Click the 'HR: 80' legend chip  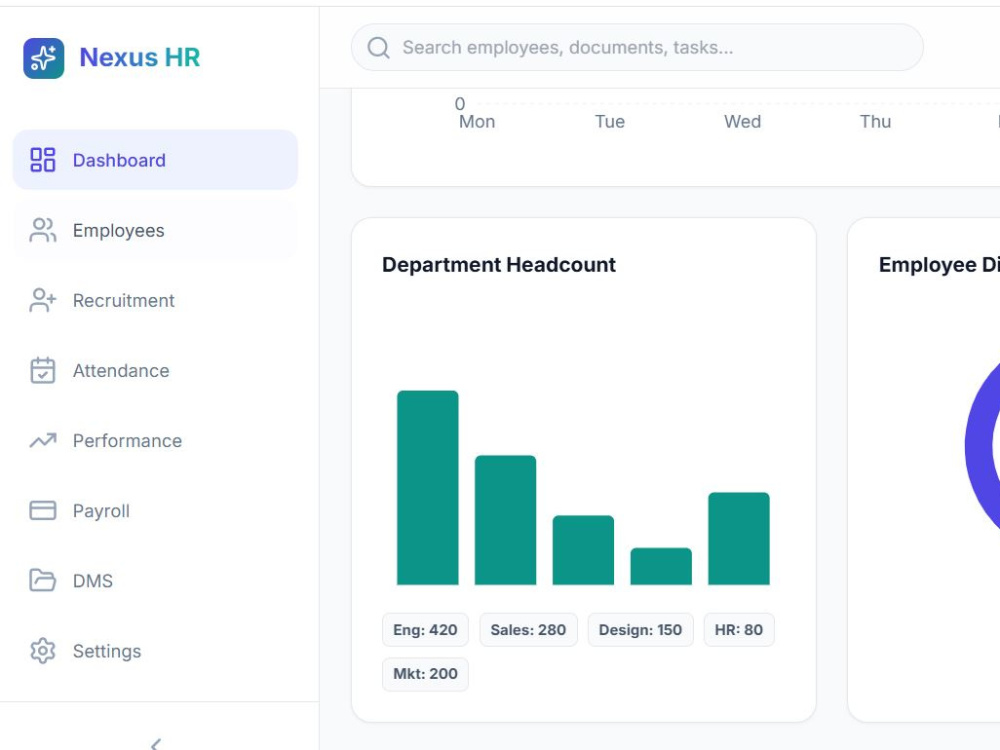tap(739, 630)
